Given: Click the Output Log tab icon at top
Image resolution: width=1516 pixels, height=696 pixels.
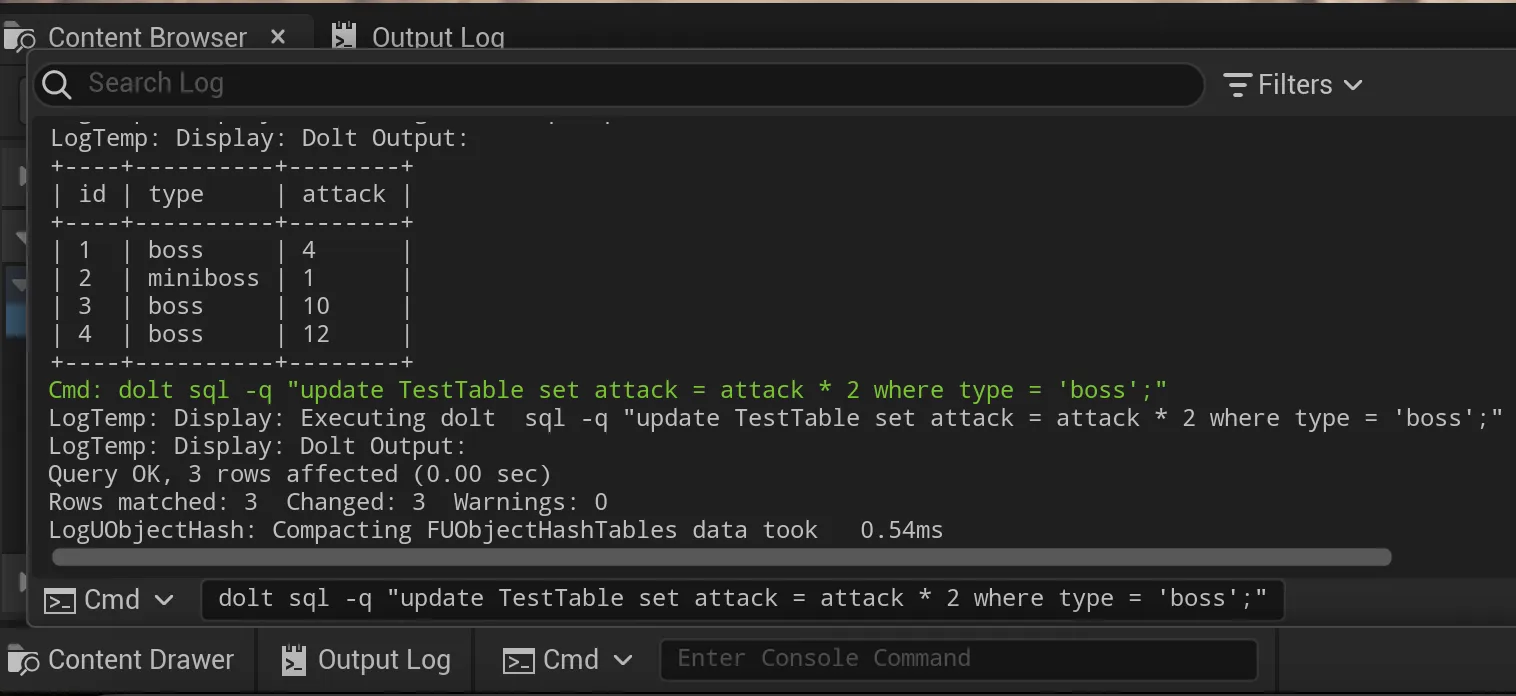Looking at the screenshot, I should 345,38.
